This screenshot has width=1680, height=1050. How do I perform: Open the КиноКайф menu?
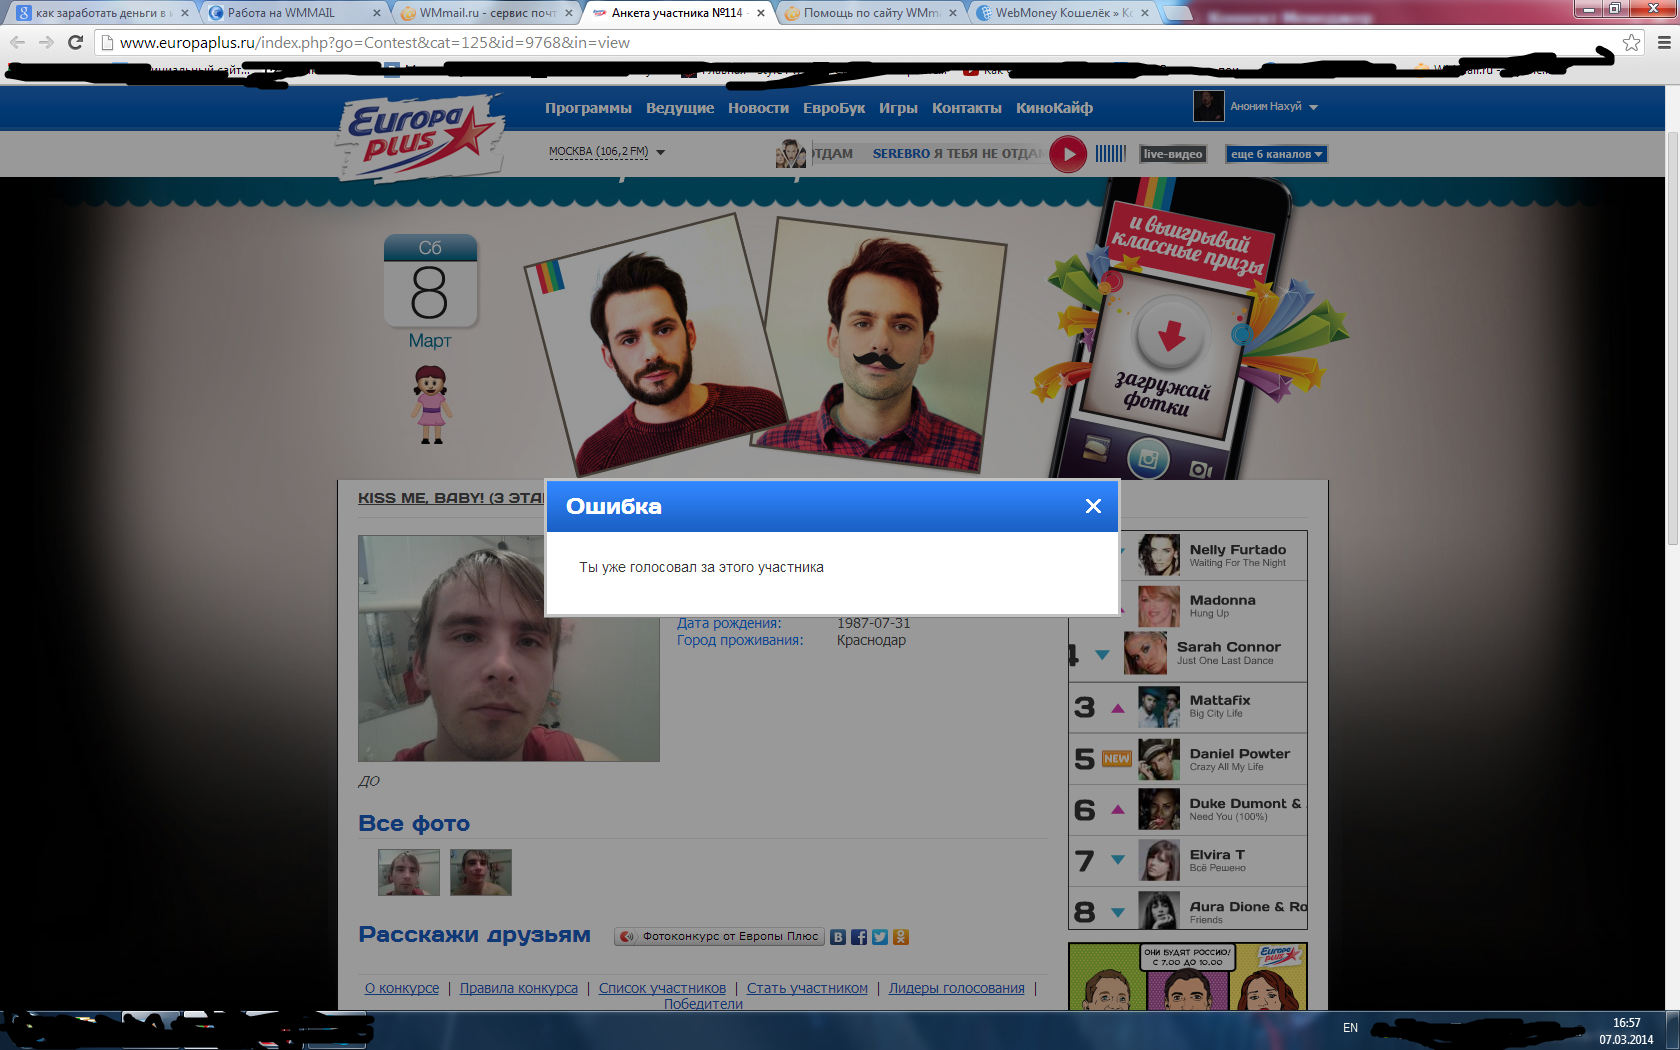(1054, 108)
